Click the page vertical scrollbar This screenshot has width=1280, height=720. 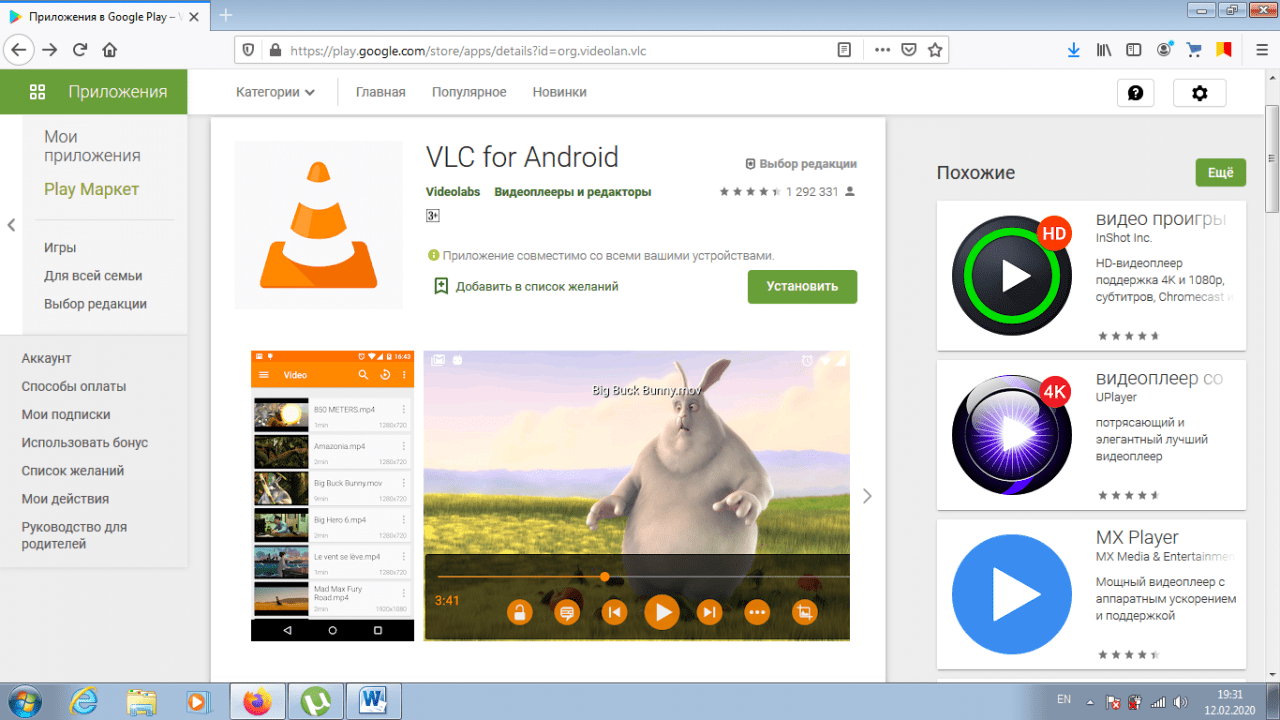point(1272,160)
